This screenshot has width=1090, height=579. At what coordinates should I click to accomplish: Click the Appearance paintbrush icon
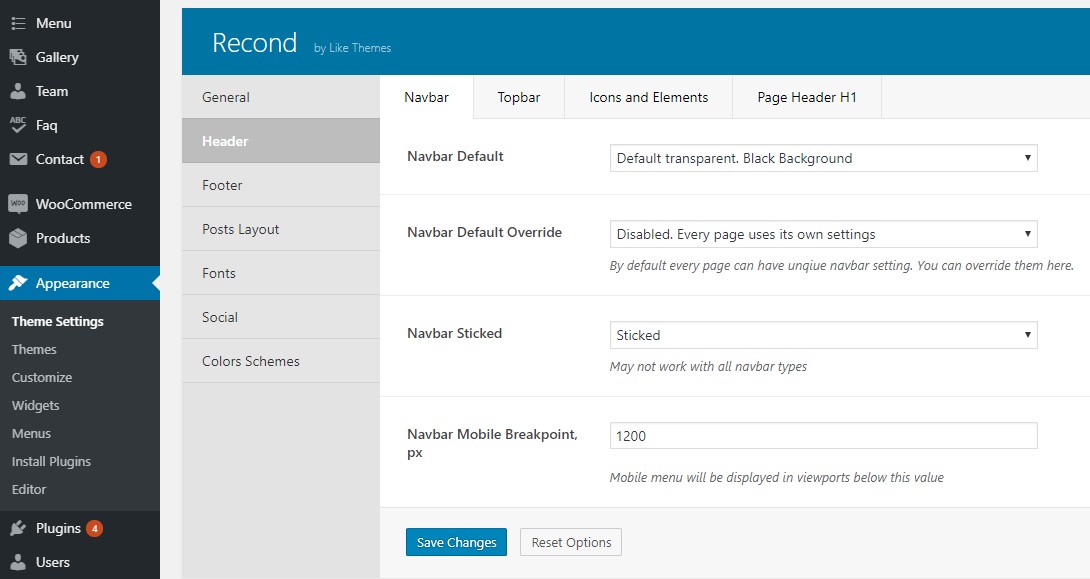coord(18,283)
